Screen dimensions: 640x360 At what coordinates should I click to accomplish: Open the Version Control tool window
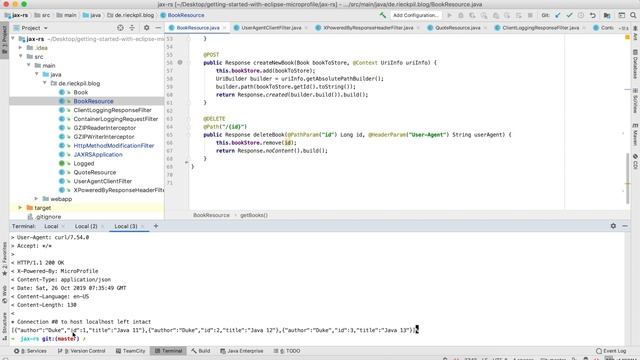point(81,351)
